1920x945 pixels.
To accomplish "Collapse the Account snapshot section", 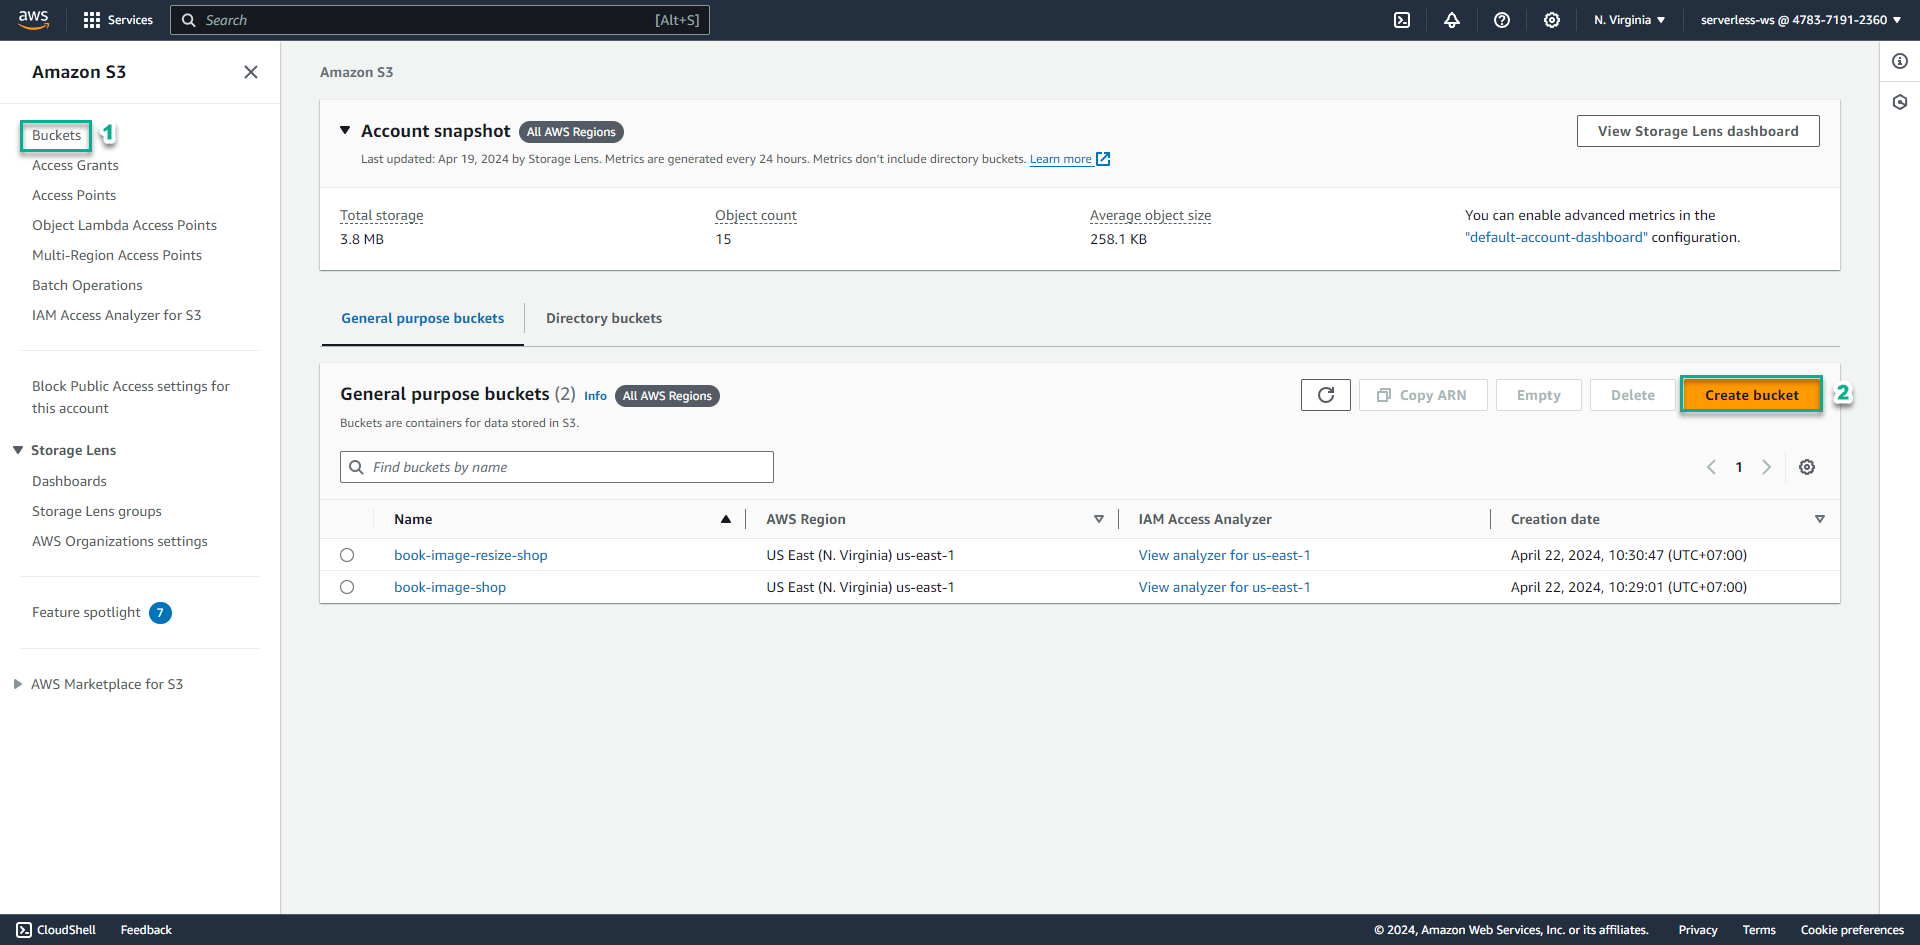I will click(345, 130).
